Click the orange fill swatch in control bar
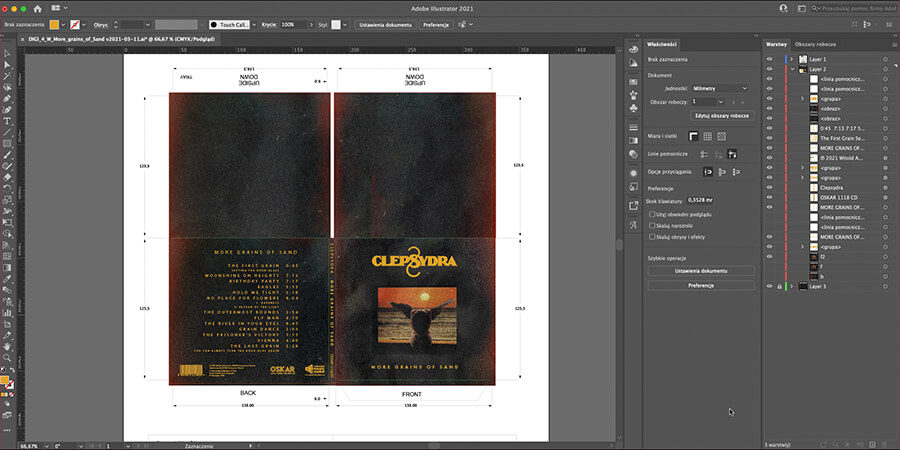Viewport: 900px width, 450px height. pyautogui.click(x=54, y=25)
